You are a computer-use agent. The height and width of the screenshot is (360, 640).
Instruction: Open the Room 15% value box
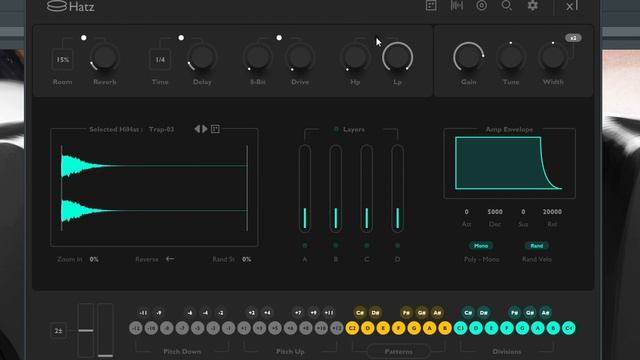tap(62, 60)
